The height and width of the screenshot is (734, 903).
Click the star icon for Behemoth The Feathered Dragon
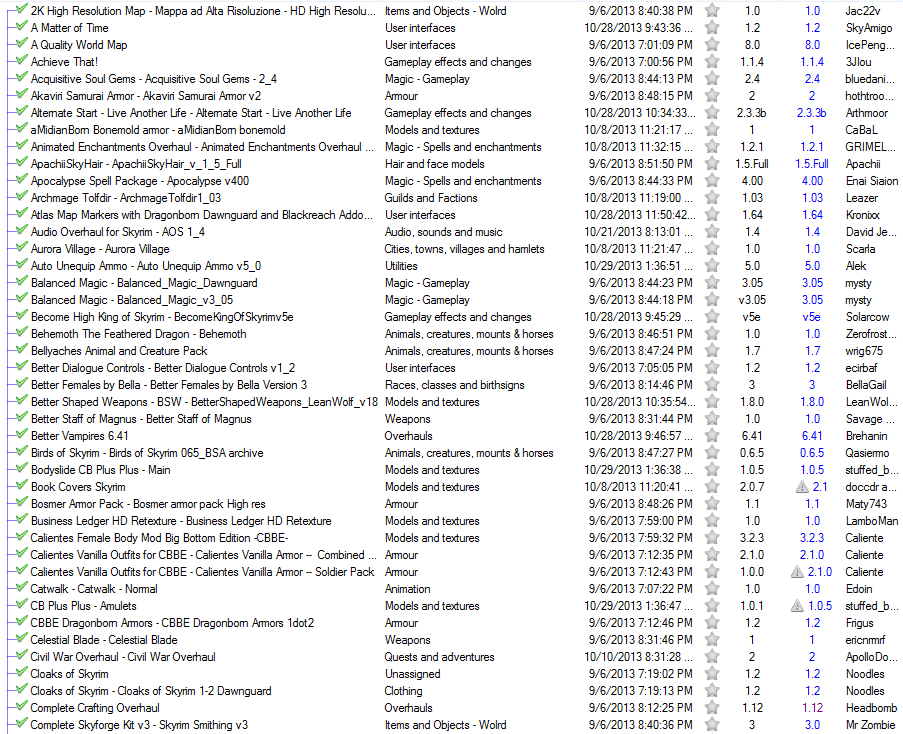(712, 333)
